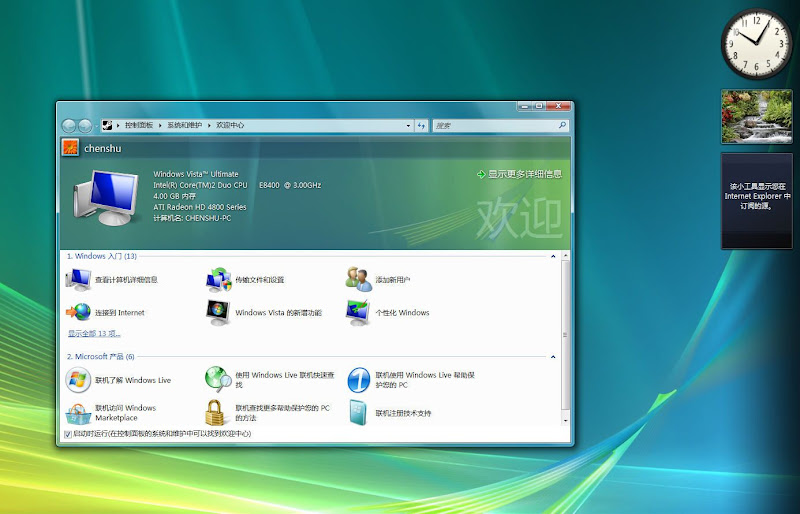Click the Back navigation arrow button
This screenshot has height=514, width=800.
click(69, 126)
